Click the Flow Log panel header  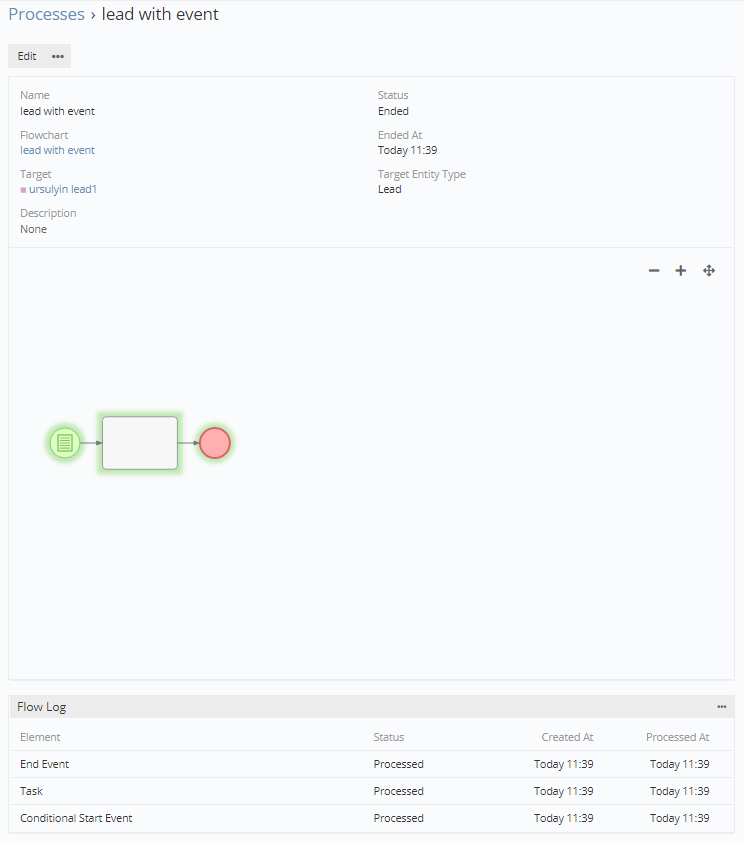[x=42, y=707]
